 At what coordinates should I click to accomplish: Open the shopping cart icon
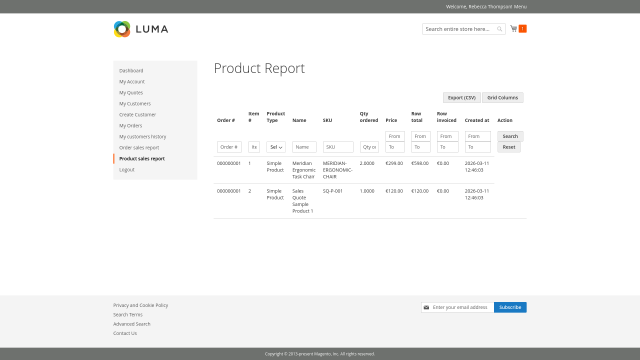513,29
